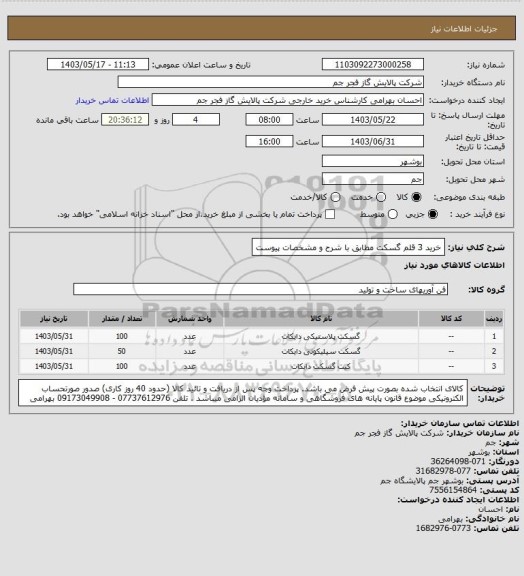524x576 pixels.
Task: Select item name گسکت پلاستیکی دایکات
Action: tap(321, 336)
